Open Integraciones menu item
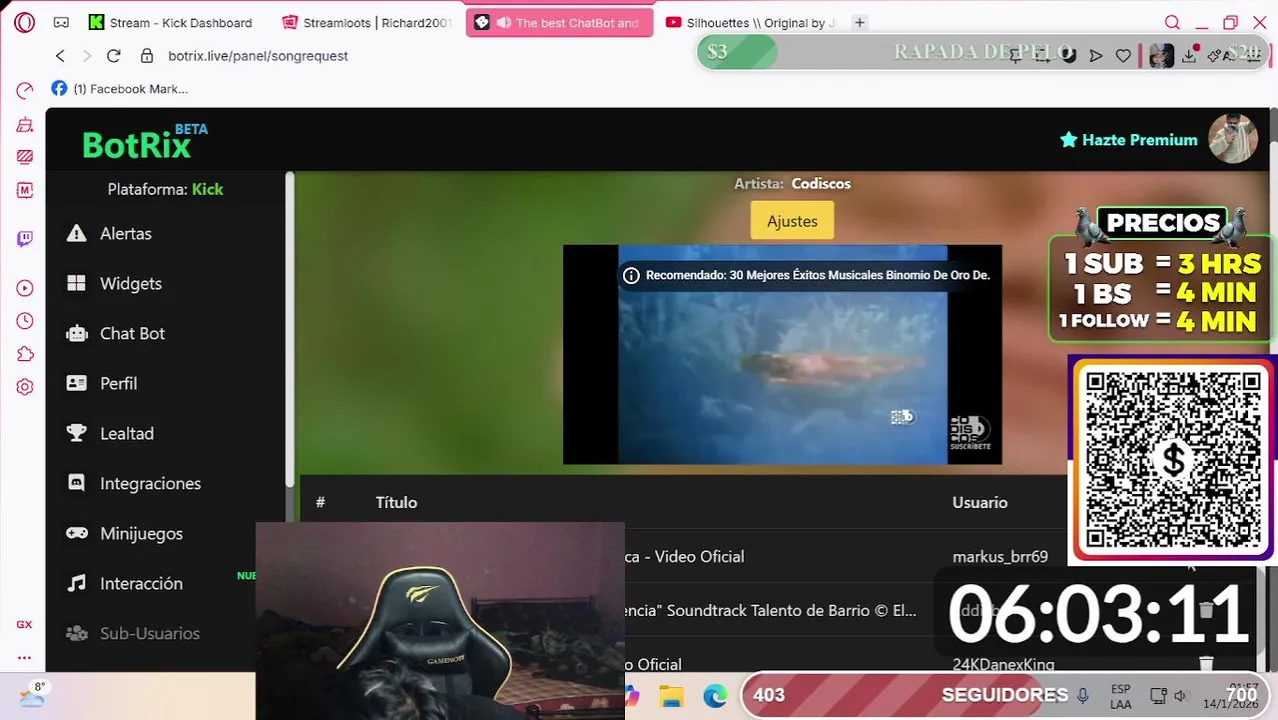Image resolution: width=1278 pixels, height=720 pixels. tap(134, 483)
